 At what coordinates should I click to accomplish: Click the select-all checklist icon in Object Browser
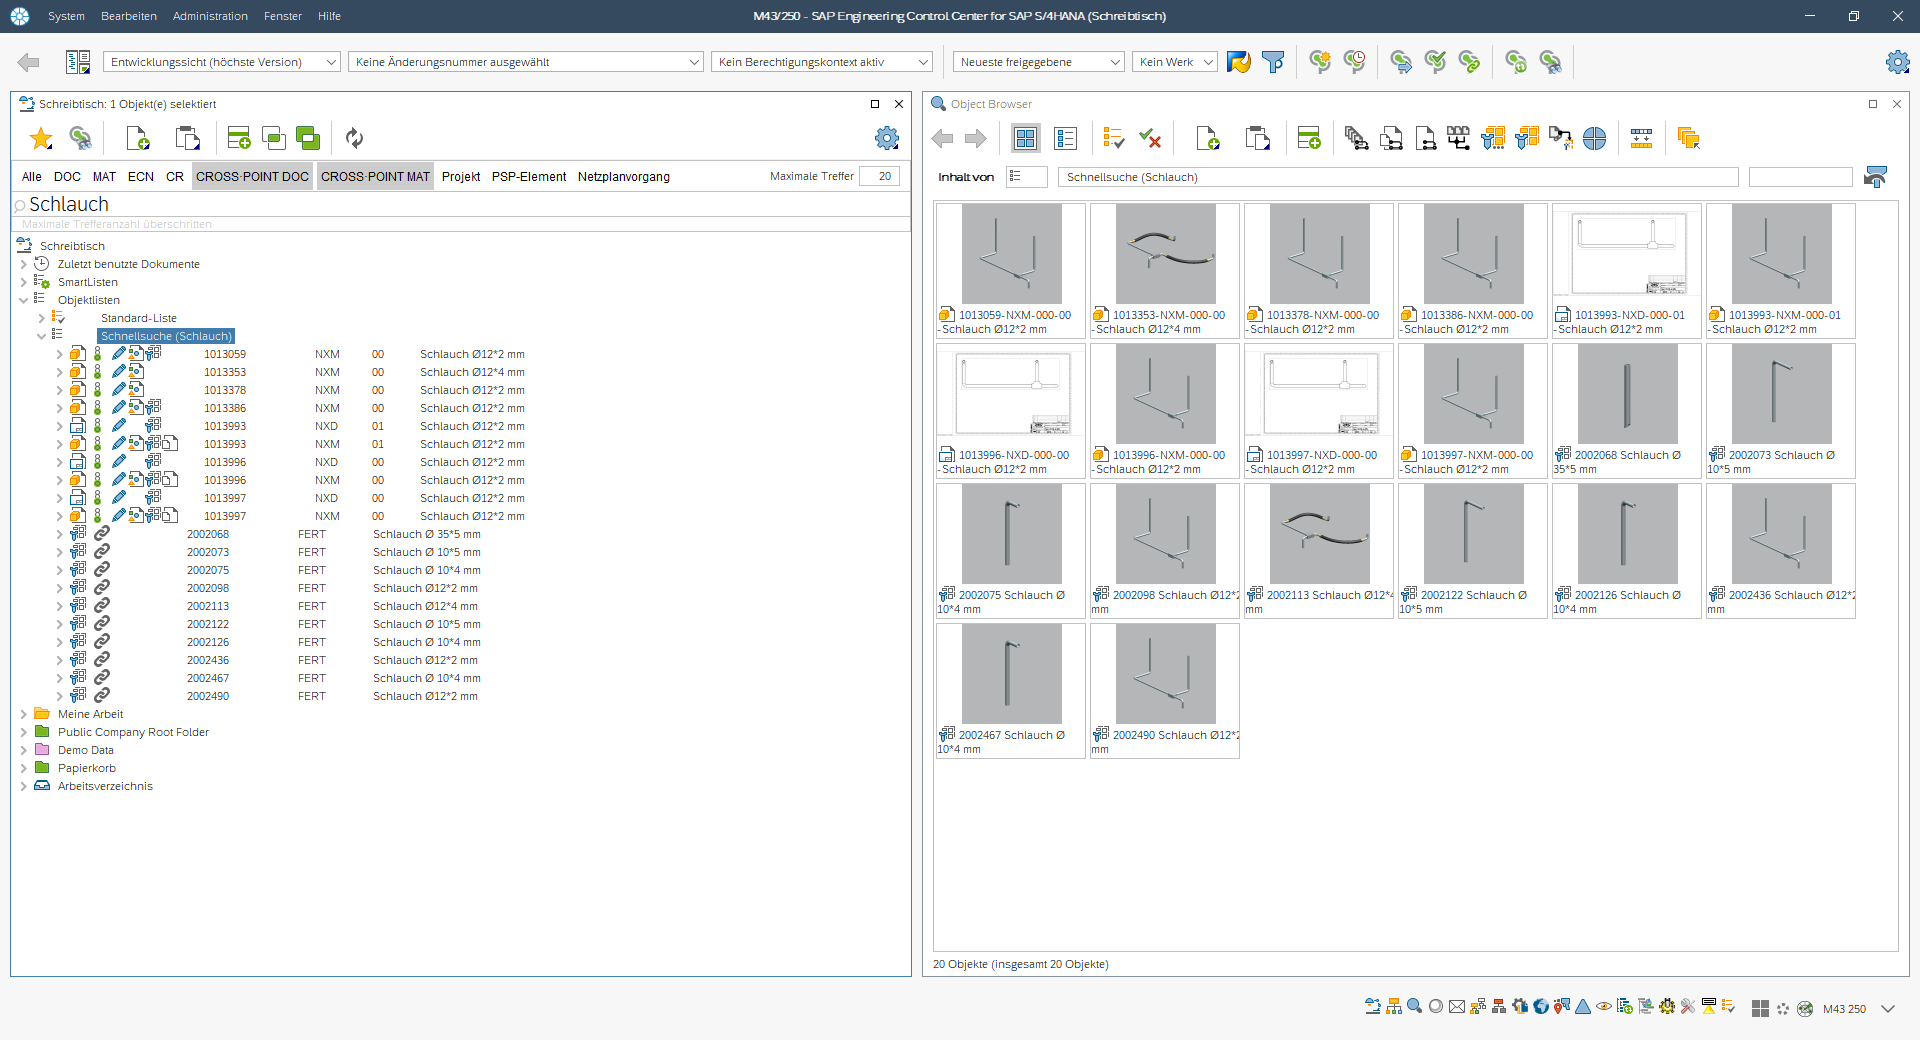tap(1113, 138)
